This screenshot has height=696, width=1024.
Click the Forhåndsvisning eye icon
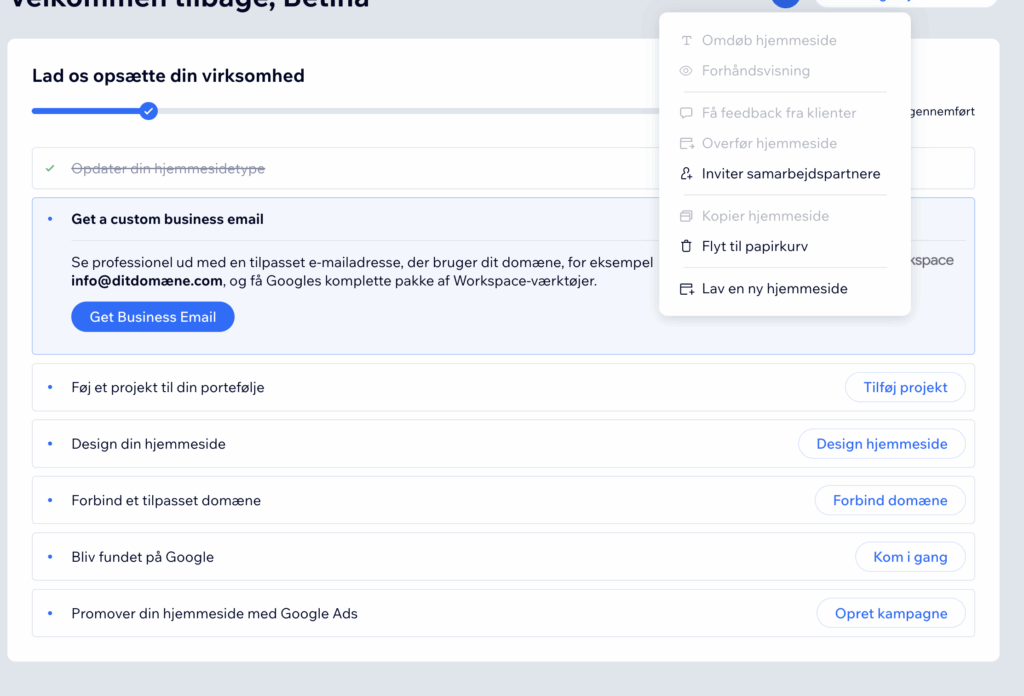(686, 71)
